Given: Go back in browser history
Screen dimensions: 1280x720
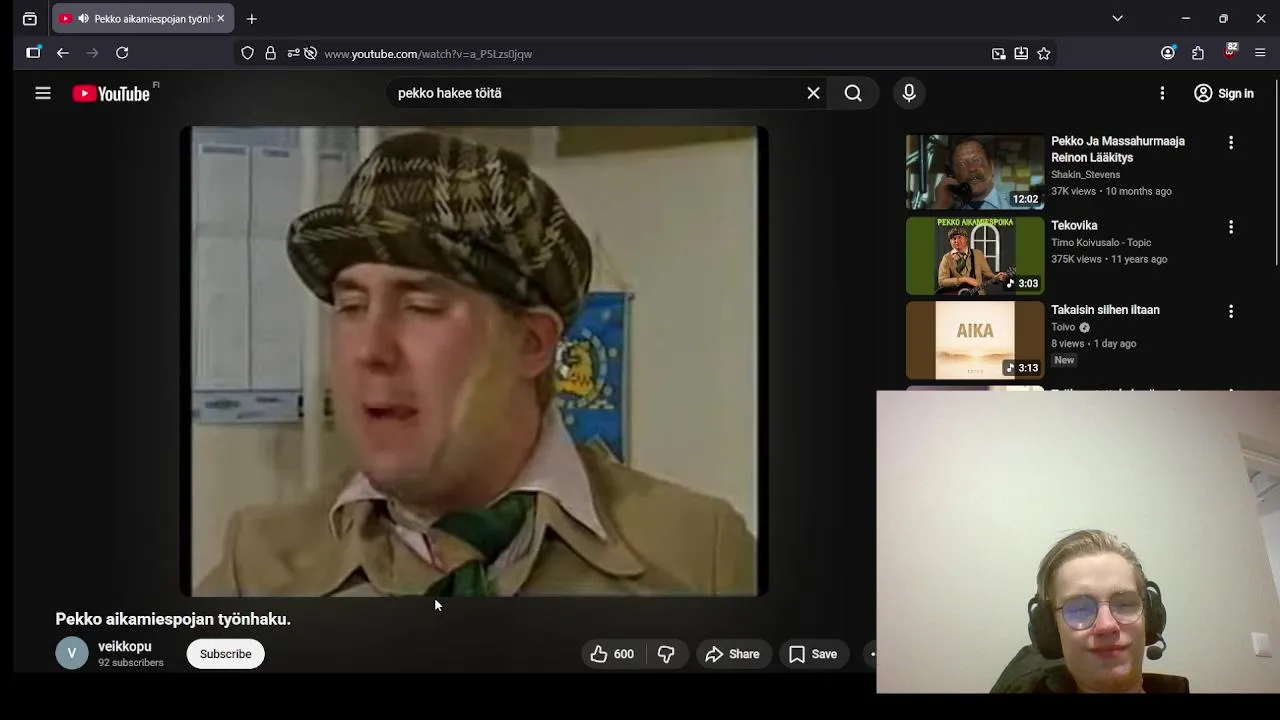Looking at the screenshot, I should pos(63,53).
